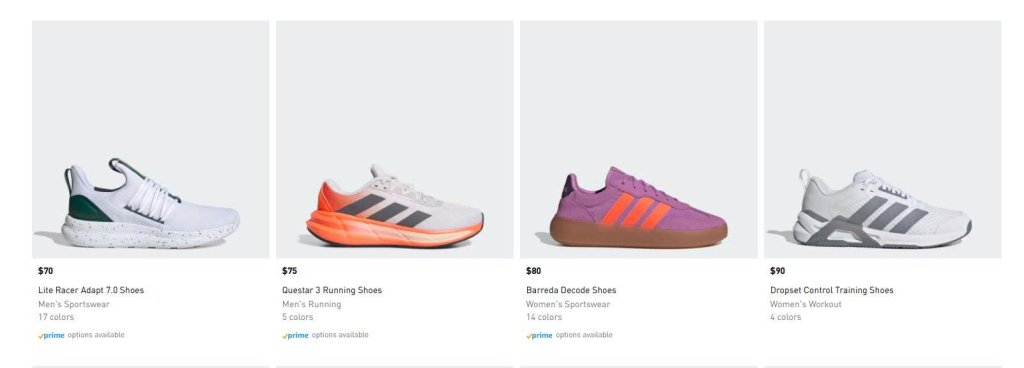The height and width of the screenshot is (368, 1024).
Task: Click the Questar 3 Running Shoes title
Action: point(332,290)
